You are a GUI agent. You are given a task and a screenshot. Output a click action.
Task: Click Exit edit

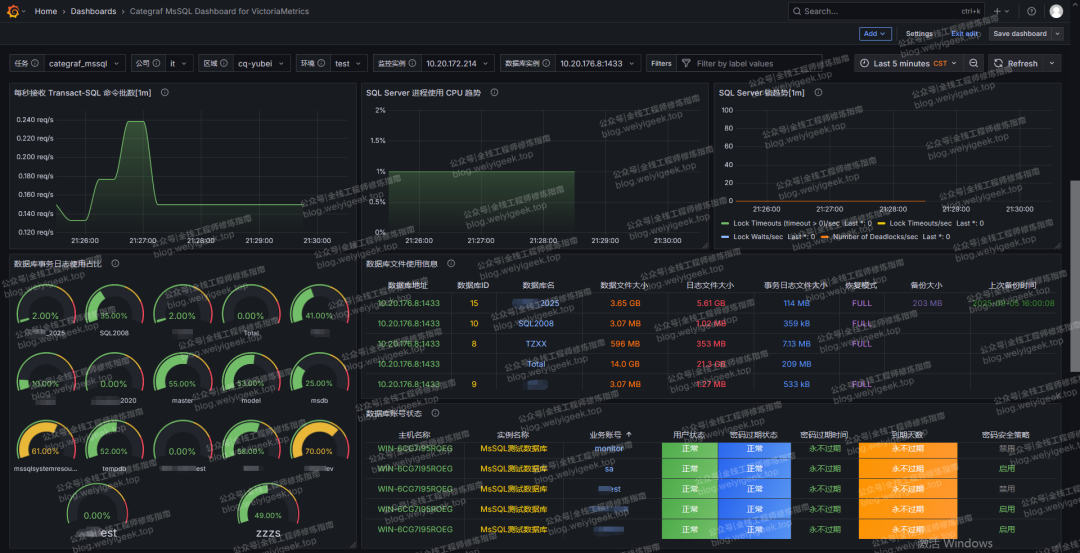(964, 34)
